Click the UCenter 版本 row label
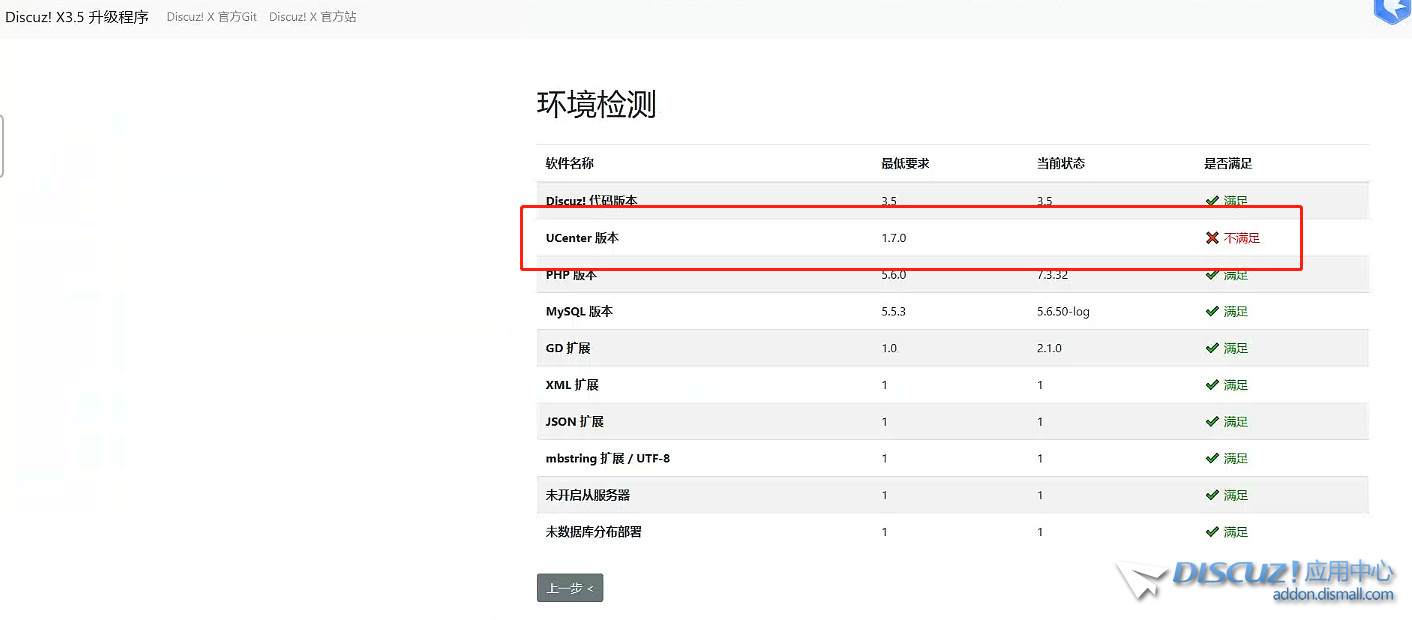 (582, 238)
